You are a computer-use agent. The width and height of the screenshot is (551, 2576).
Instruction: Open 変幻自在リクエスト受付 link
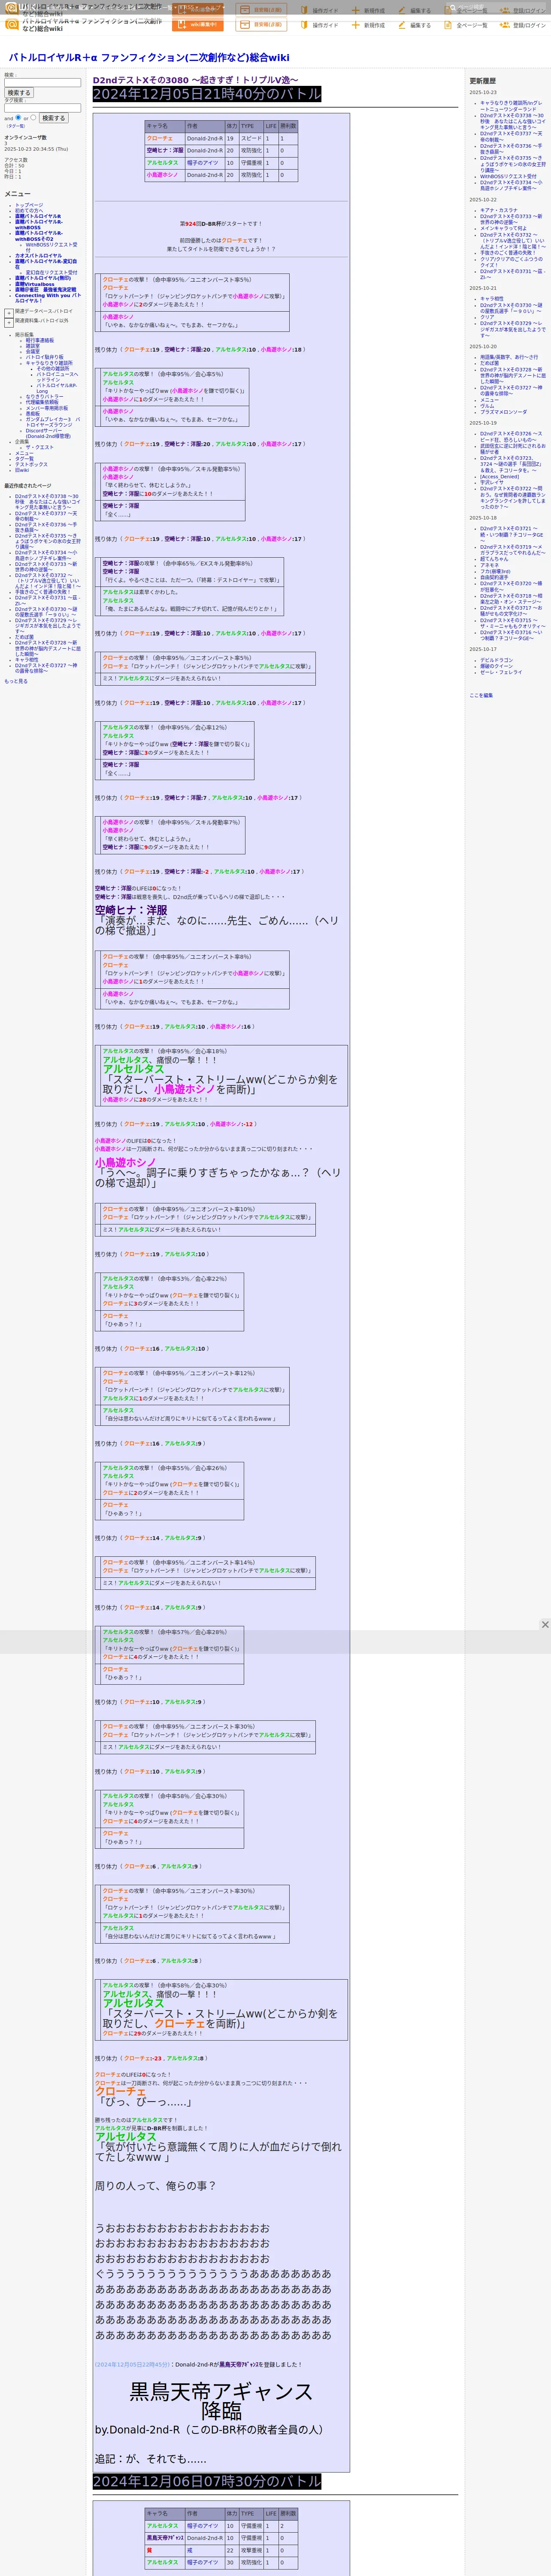coord(51,272)
